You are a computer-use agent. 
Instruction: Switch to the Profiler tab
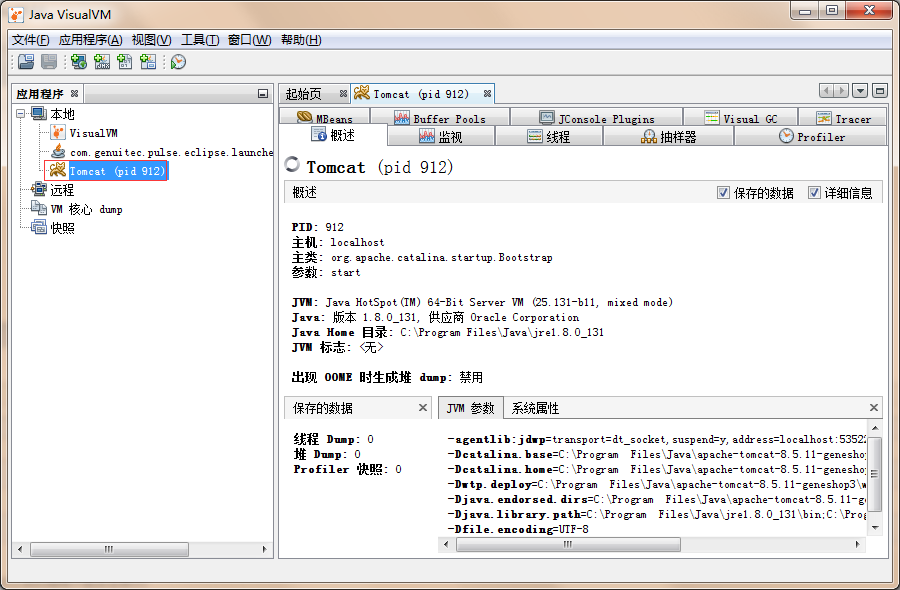click(811, 137)
